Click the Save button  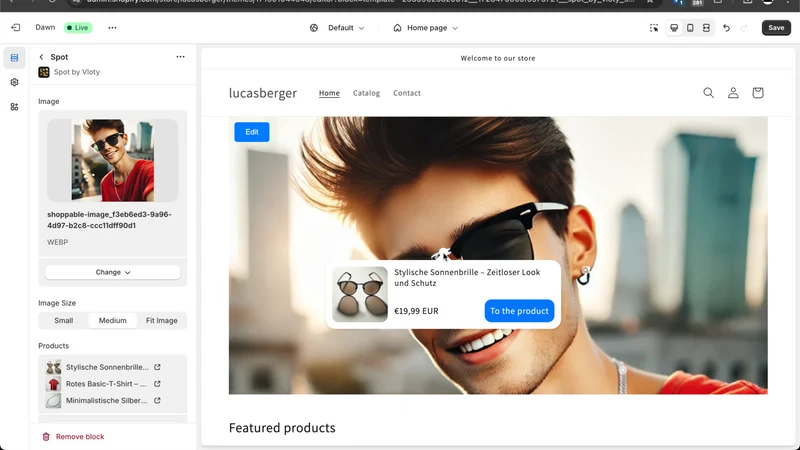(776, 28)
